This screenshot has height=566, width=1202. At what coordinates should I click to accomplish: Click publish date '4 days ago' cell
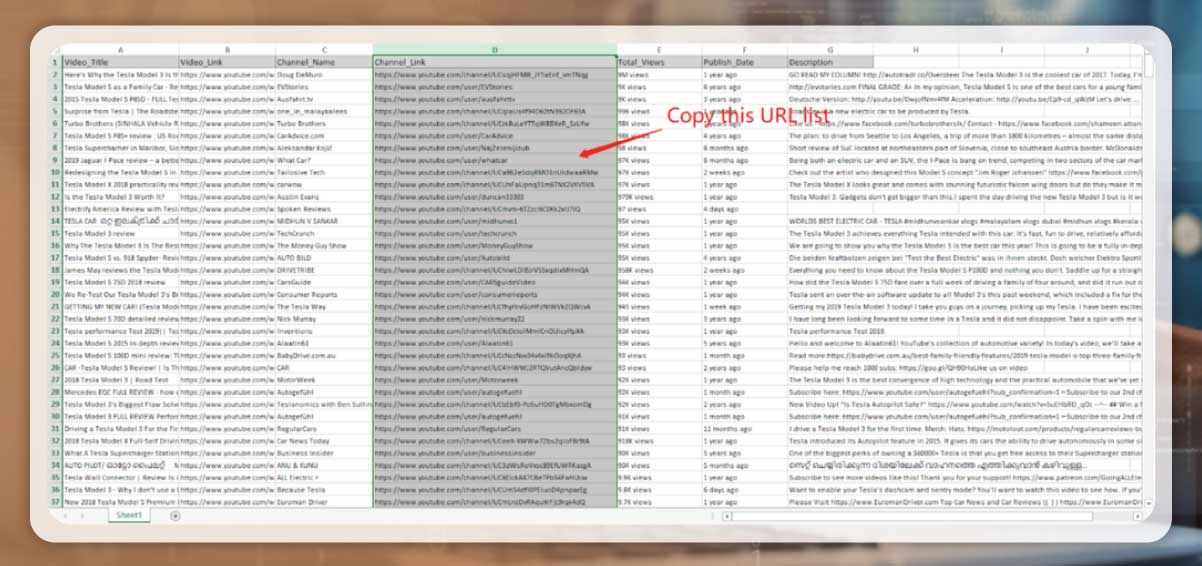coord(744,209)
